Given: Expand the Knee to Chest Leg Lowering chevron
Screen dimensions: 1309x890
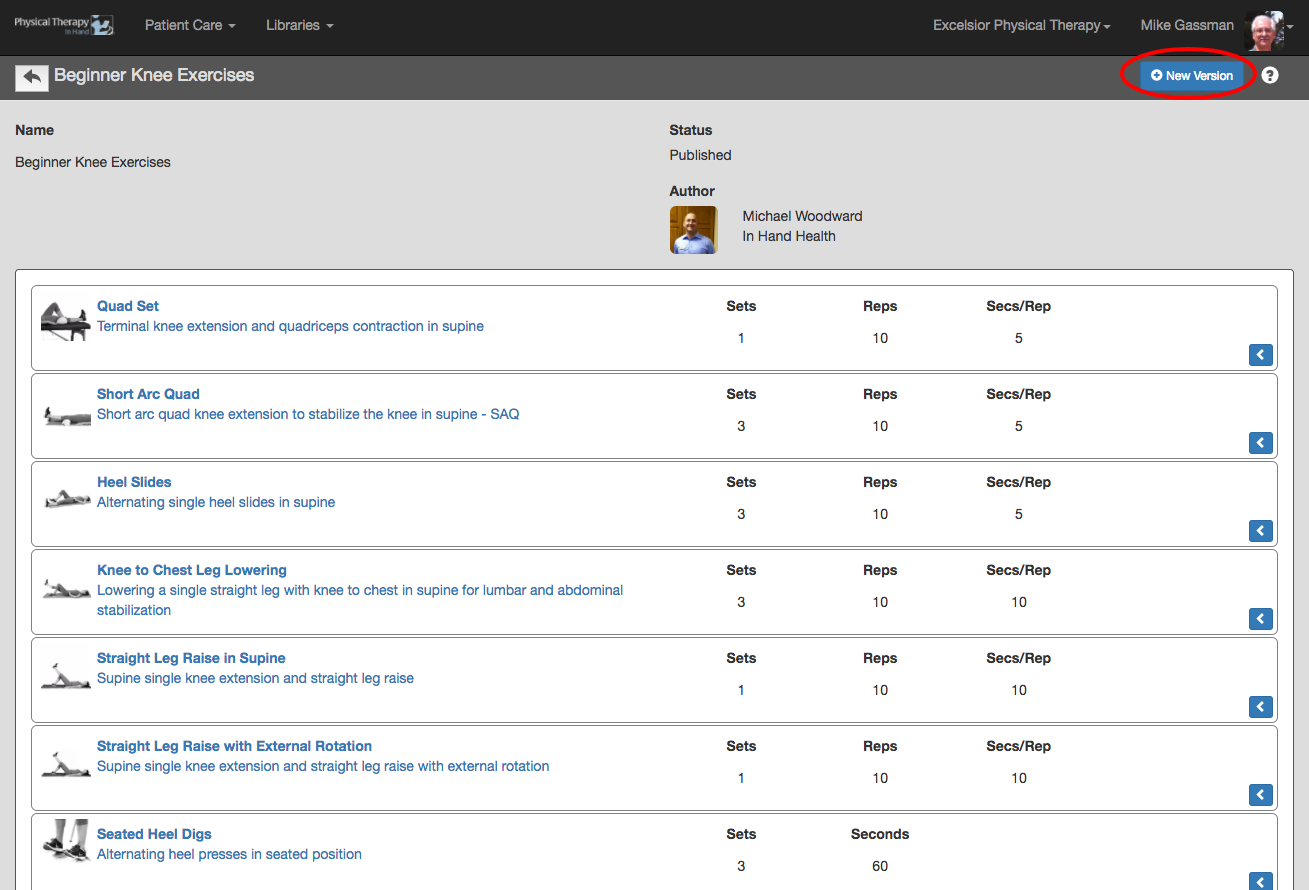Looking at the screenshot, I should (1261, 619).
